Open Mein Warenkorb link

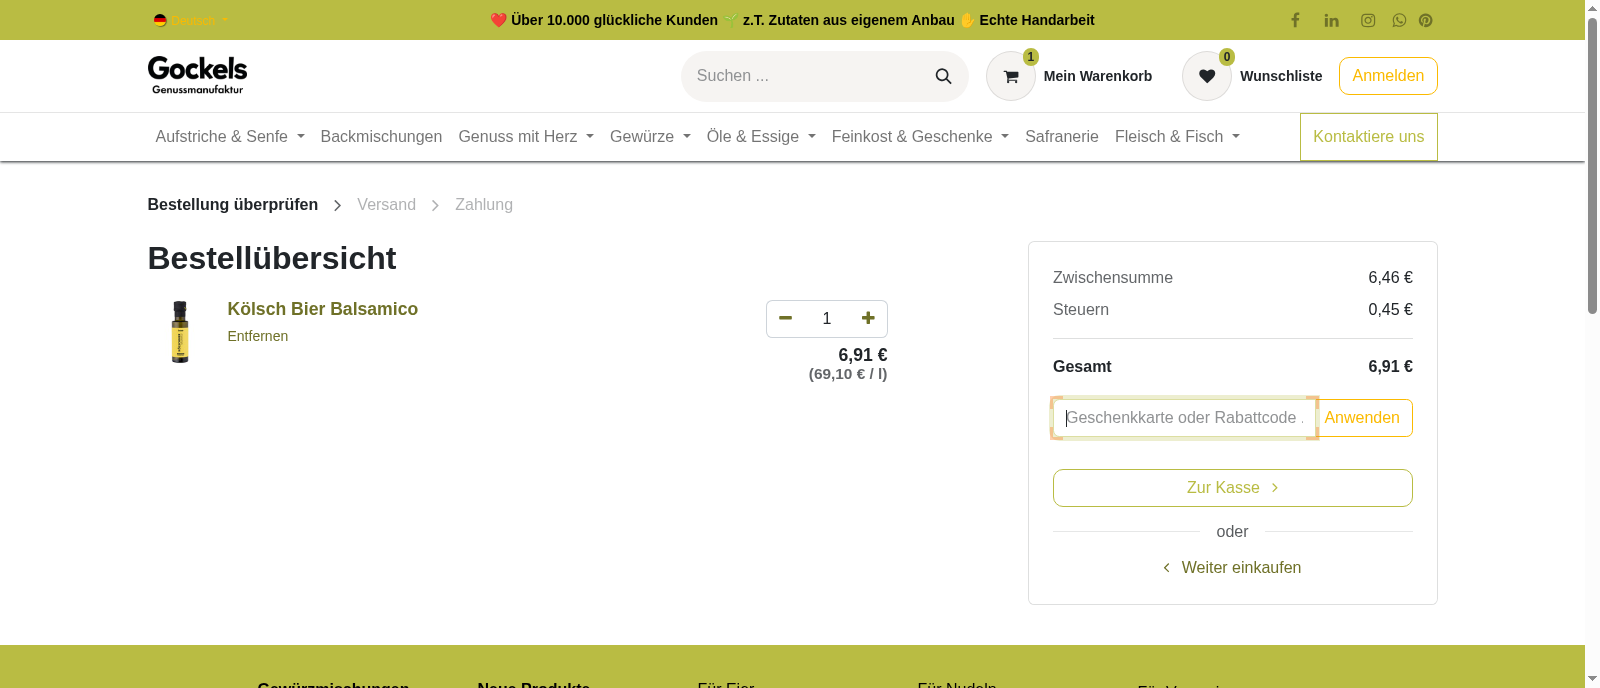tap(1098, 76)
